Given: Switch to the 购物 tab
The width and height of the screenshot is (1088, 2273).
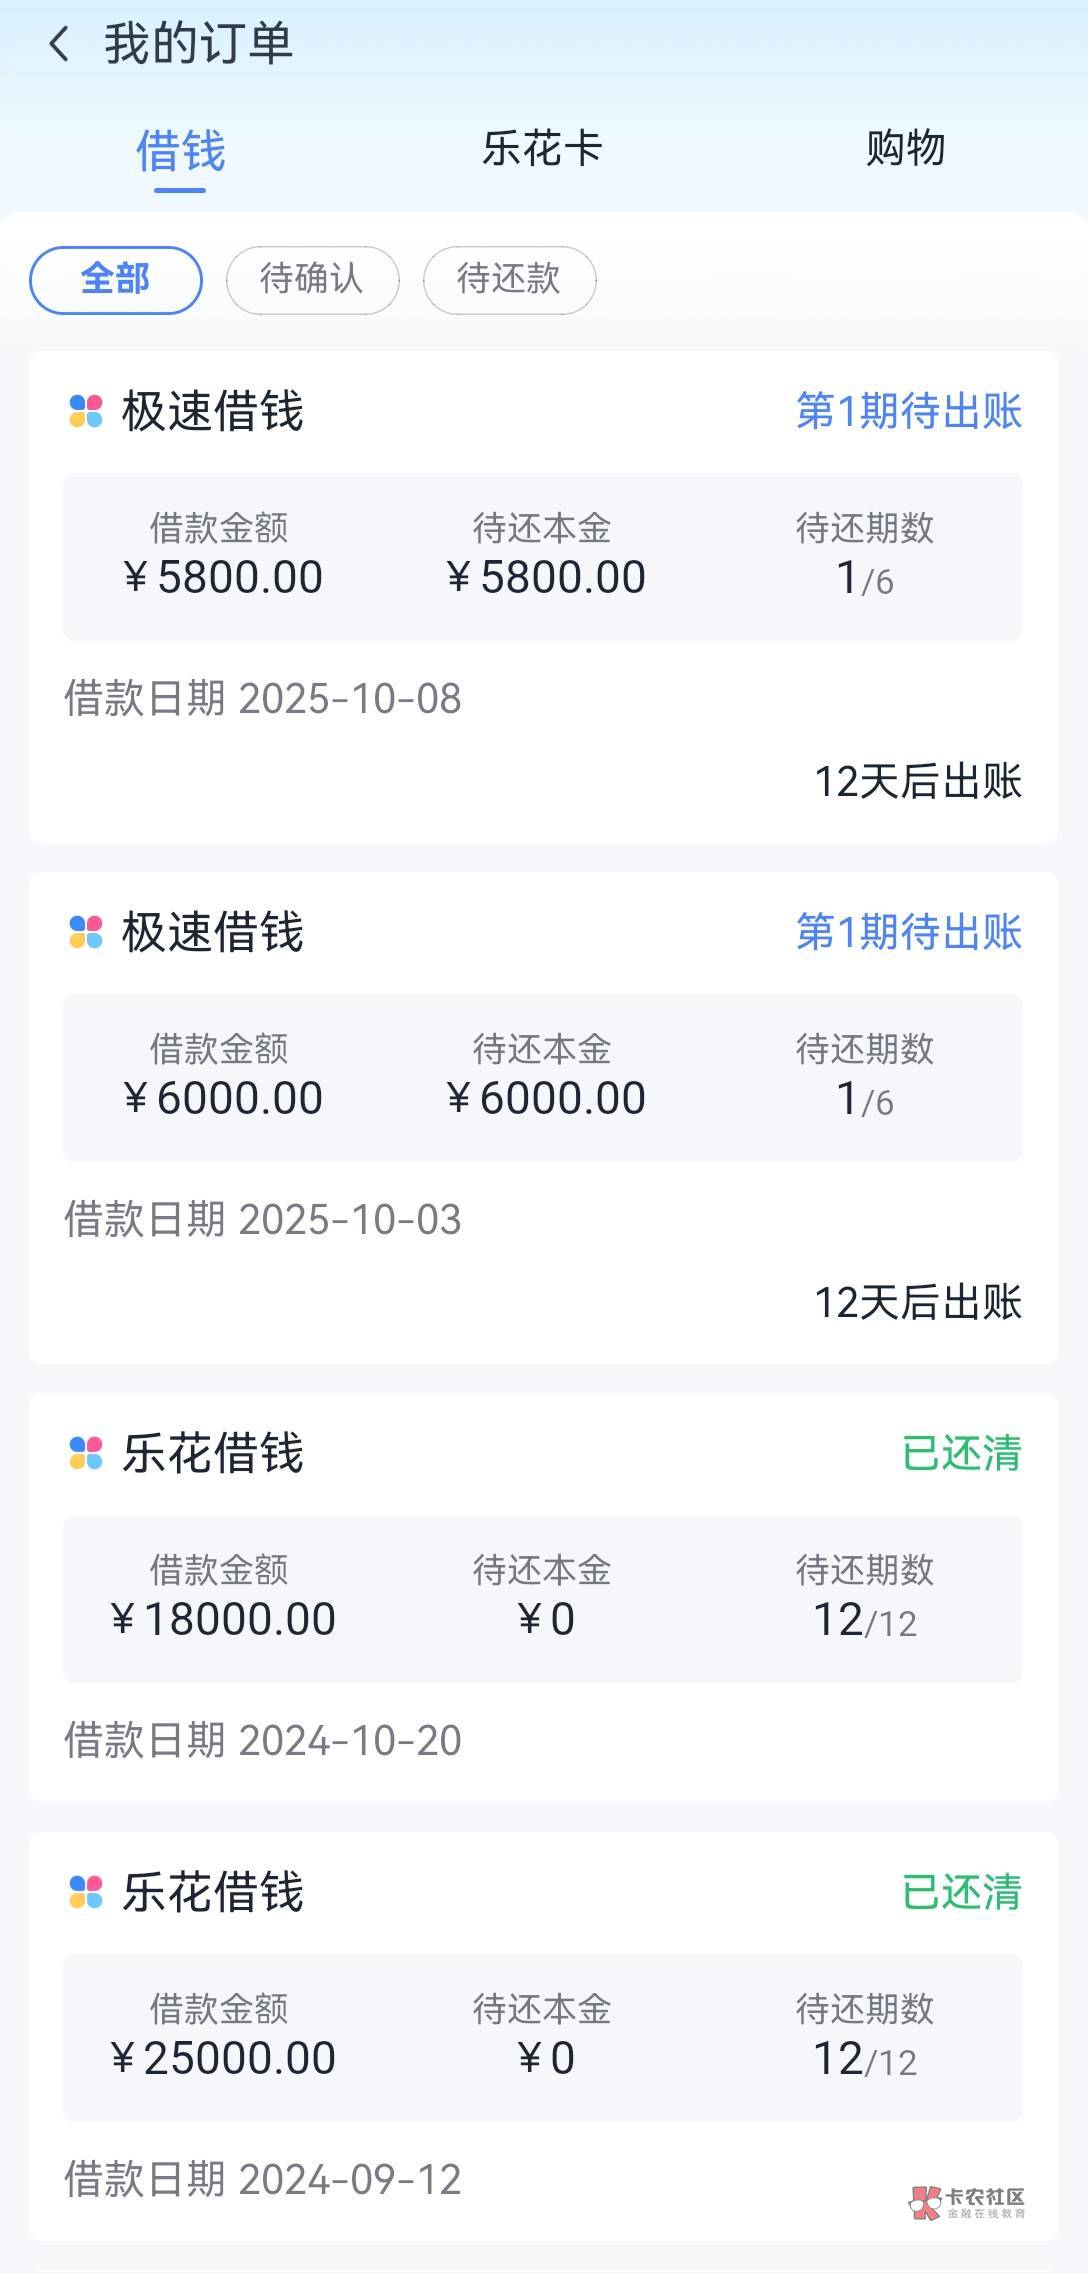Looking at the screenshot, I should (x=905, y=150).
